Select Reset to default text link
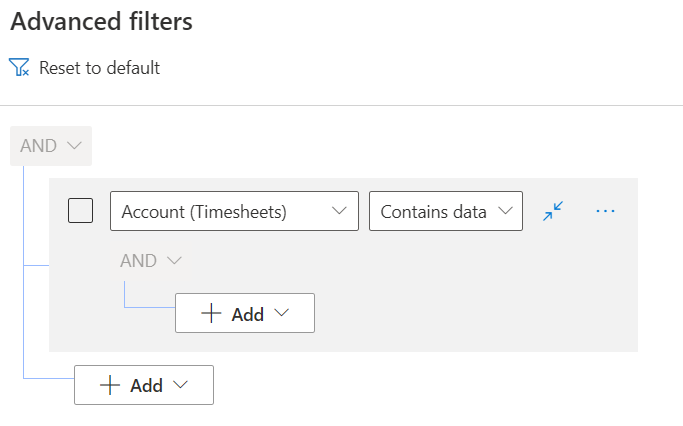This screenshot has height=426, width=683. (x=99, y=68)
